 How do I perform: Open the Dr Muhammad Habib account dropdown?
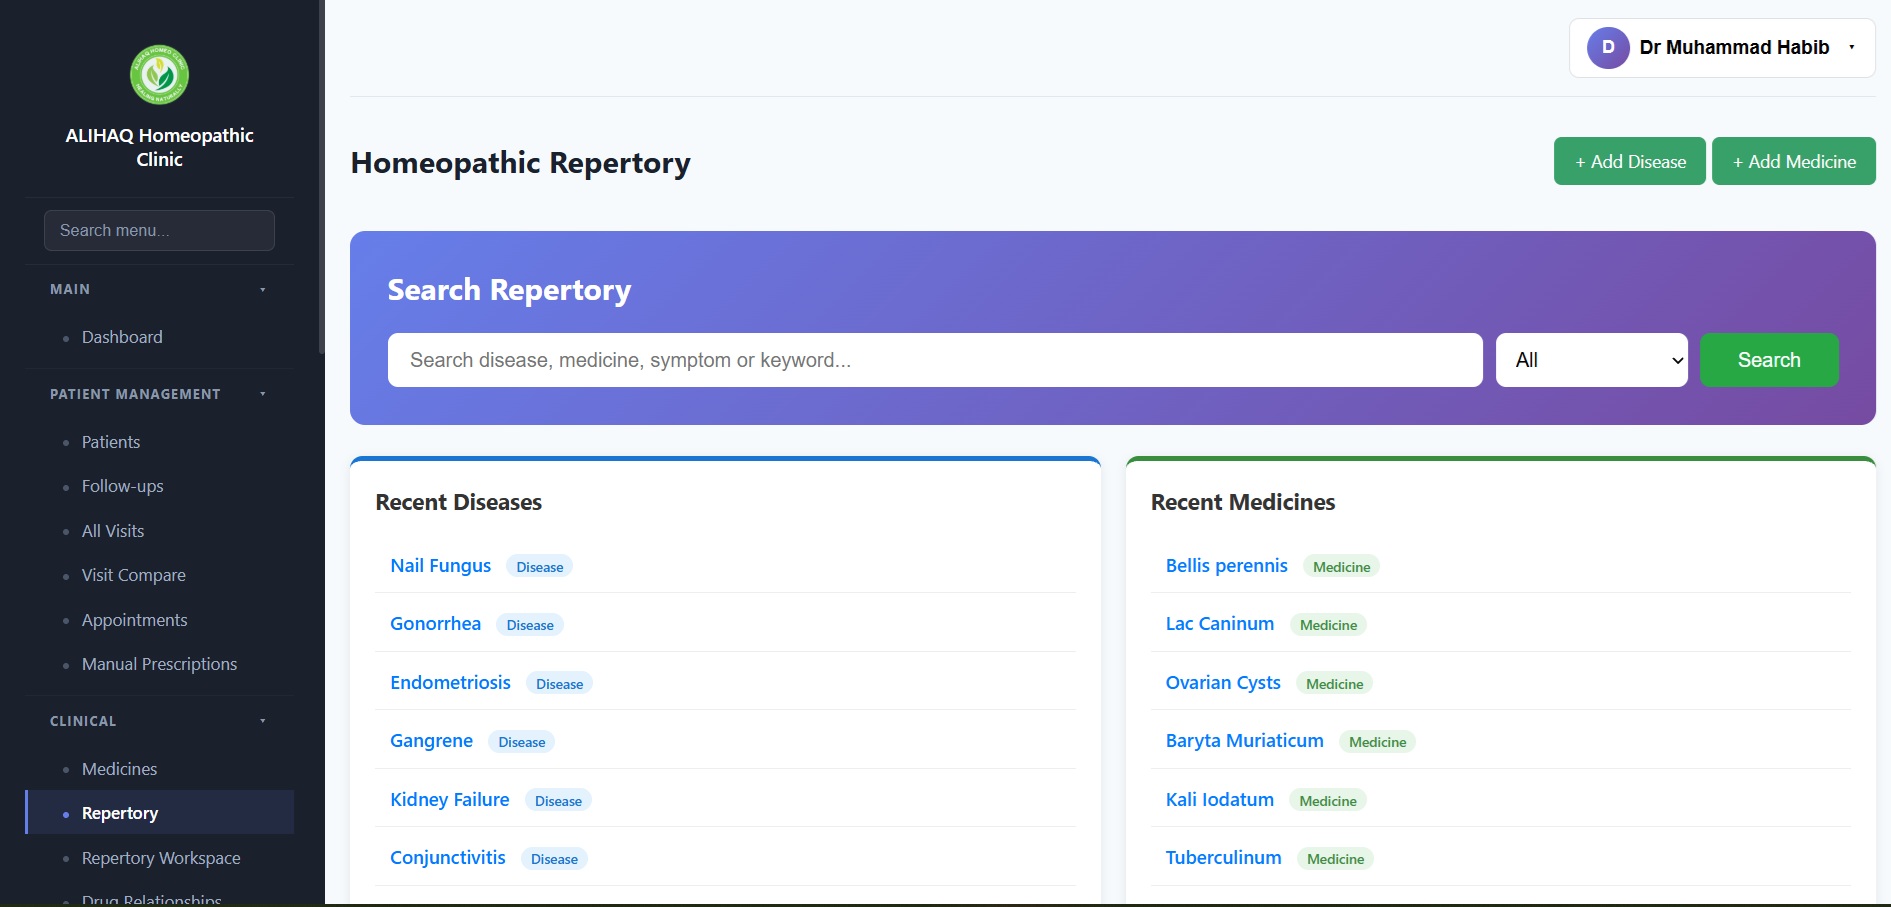[1722, 48]
